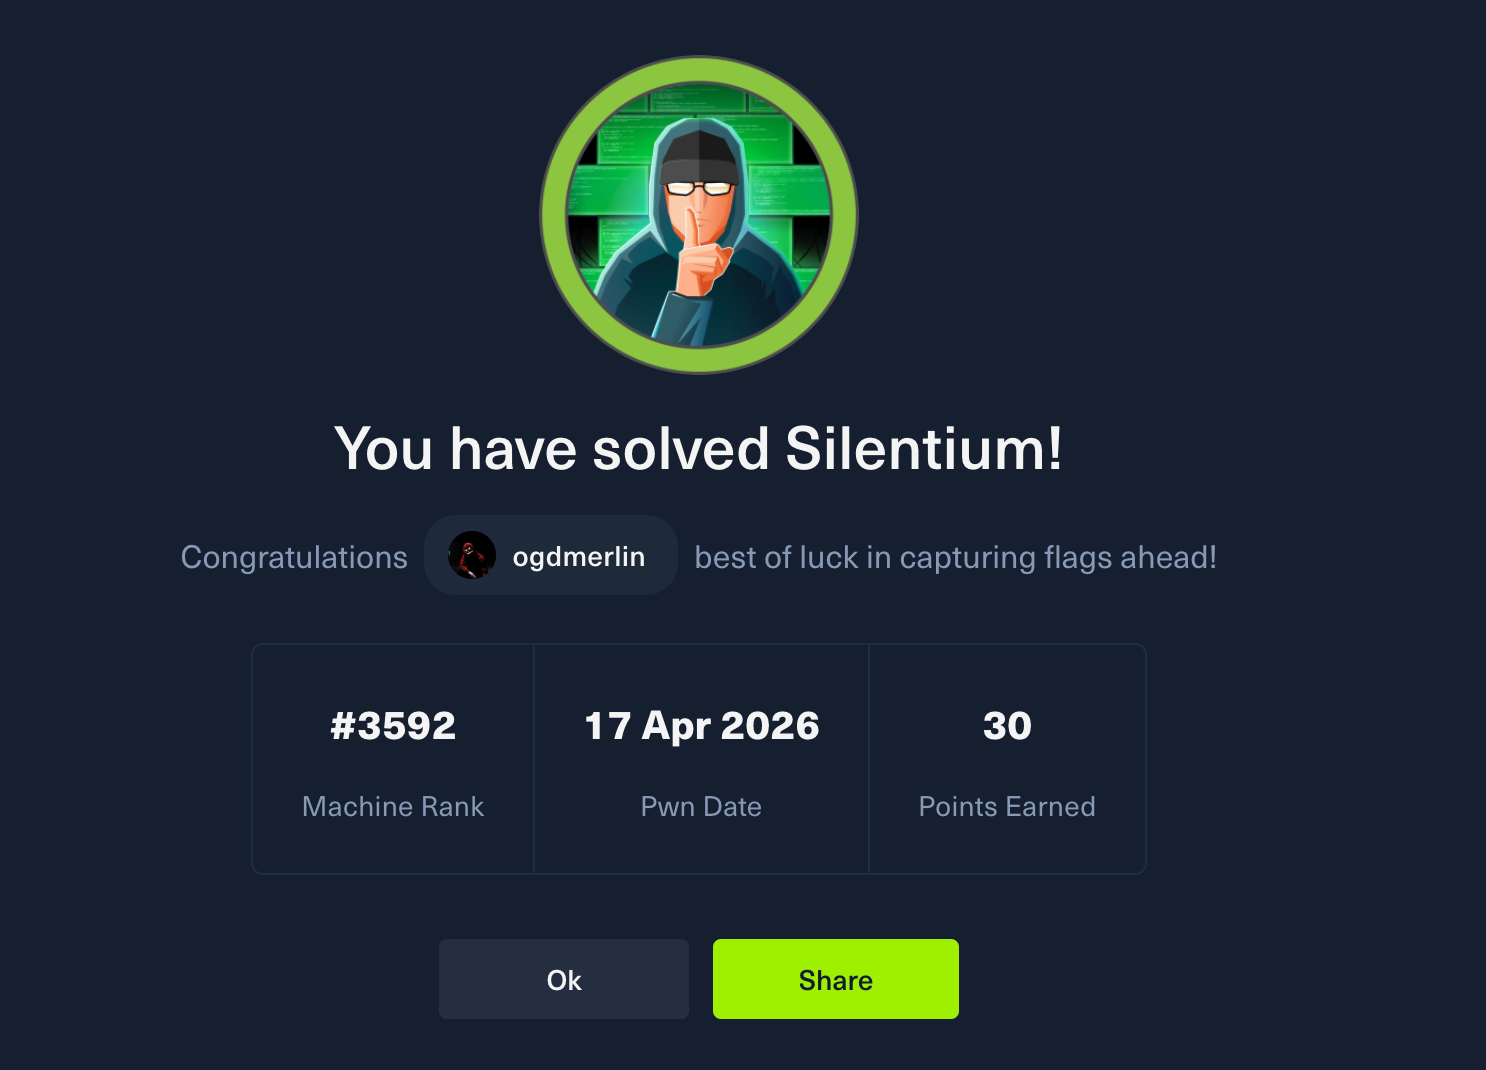Click the 'You have solved Silentium!' heading
This screenshot has height=1070, width=1486.
tap(700, 450)
